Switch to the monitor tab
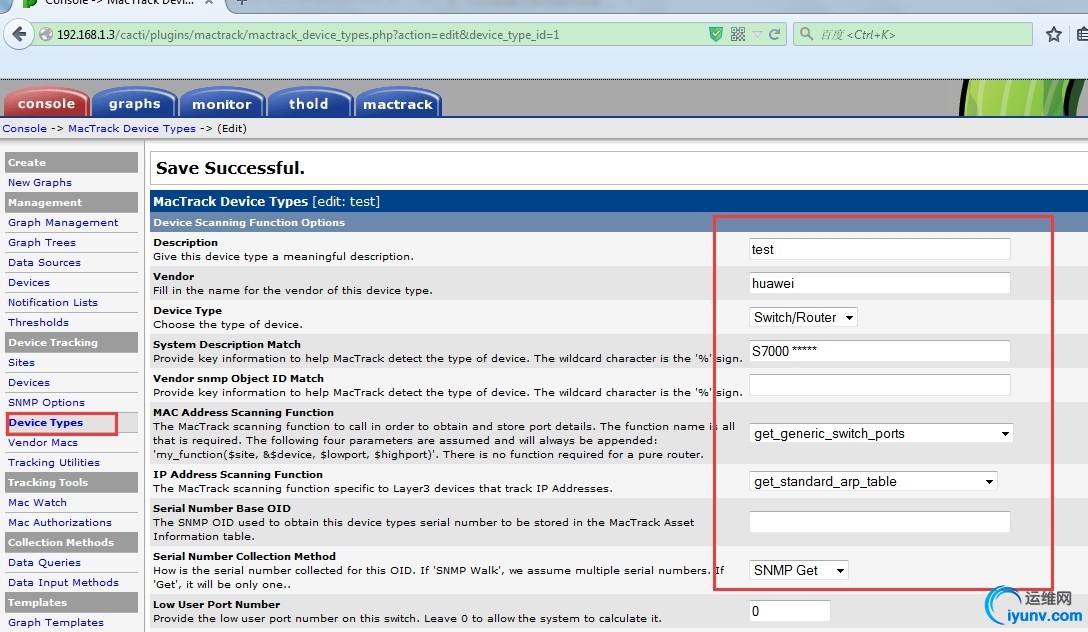The height and width of the screenshot is (632, 1088). coord(221,103)
